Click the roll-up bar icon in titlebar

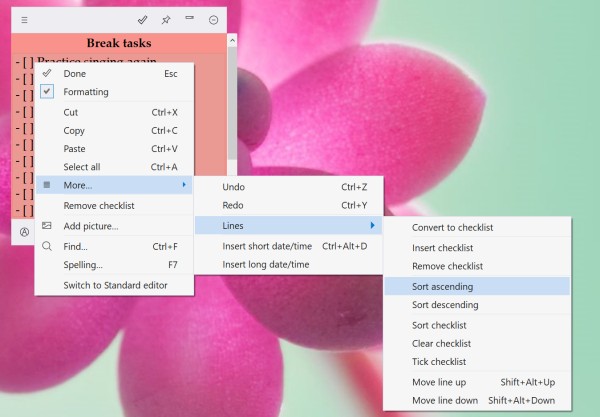[x=189, y=19]
